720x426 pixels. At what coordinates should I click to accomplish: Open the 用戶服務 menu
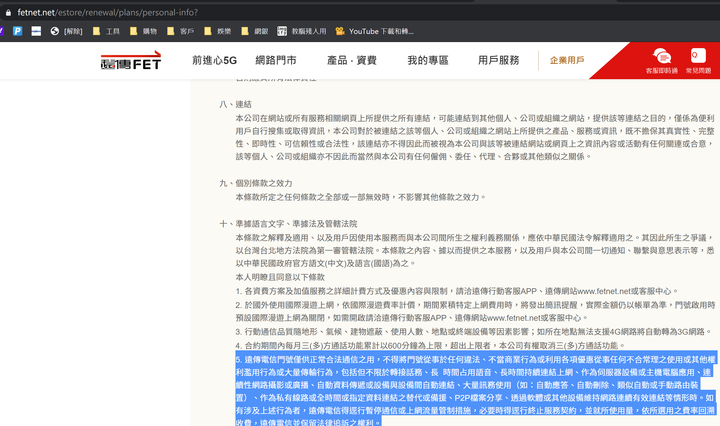pyautogui.click(x=499, y=60)
